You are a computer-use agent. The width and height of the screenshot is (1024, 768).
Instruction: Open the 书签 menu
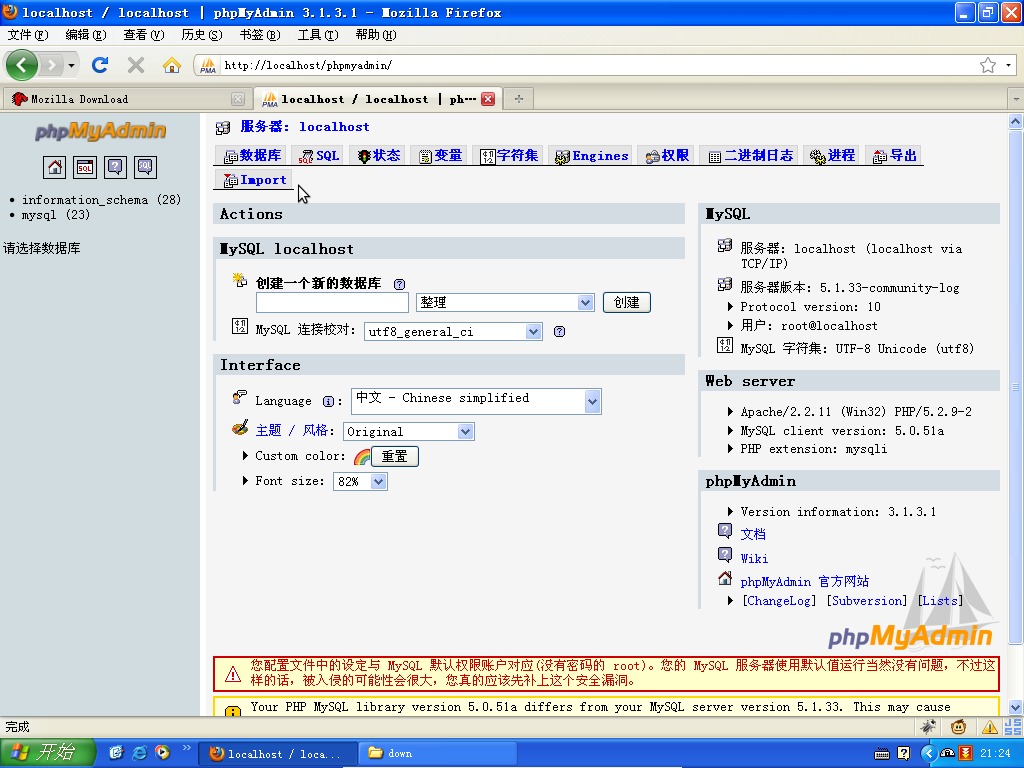pos(260,35)
